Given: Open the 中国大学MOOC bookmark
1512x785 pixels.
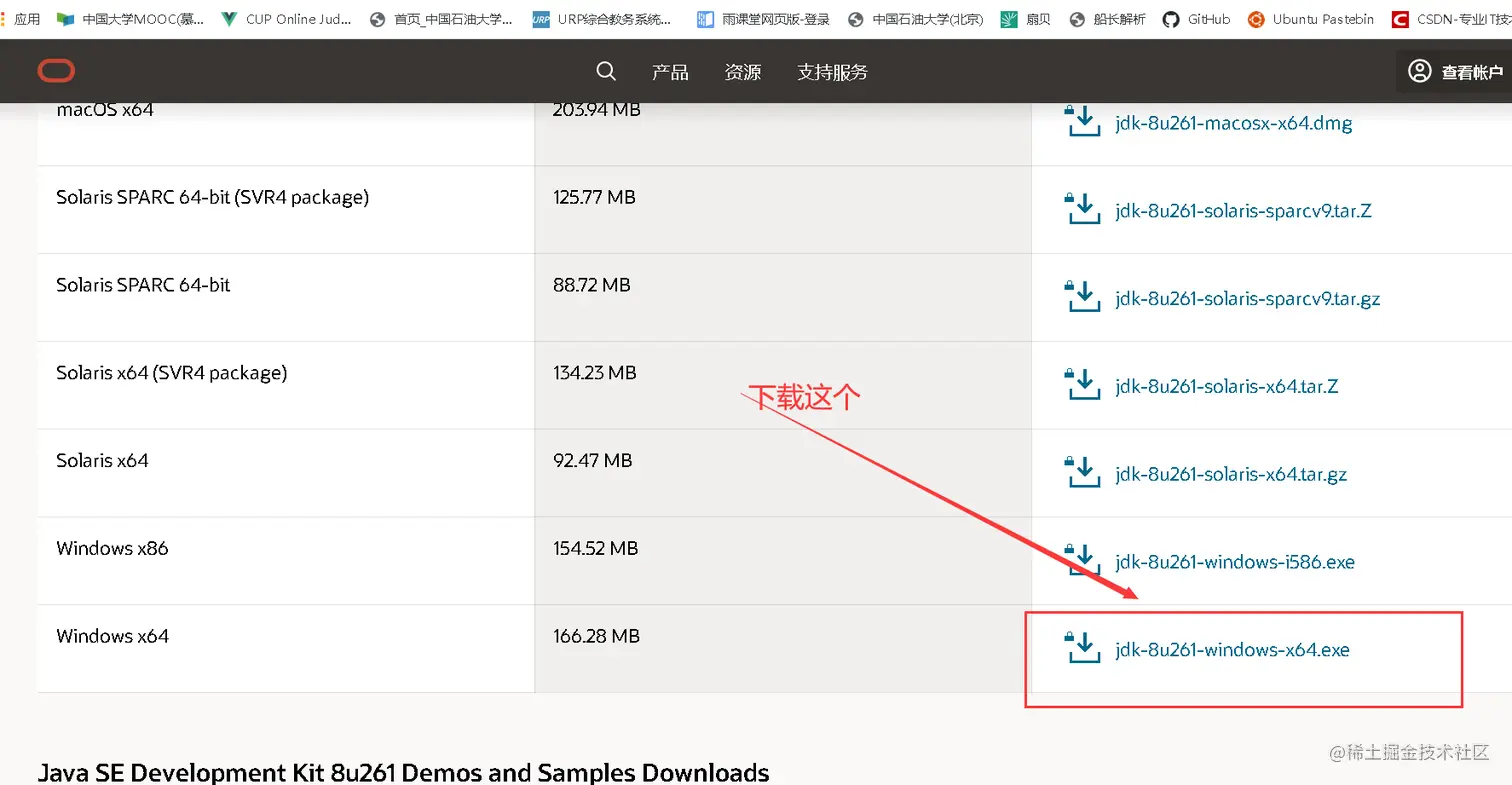Looking at the screenshot, I should (x=130, y=19).
